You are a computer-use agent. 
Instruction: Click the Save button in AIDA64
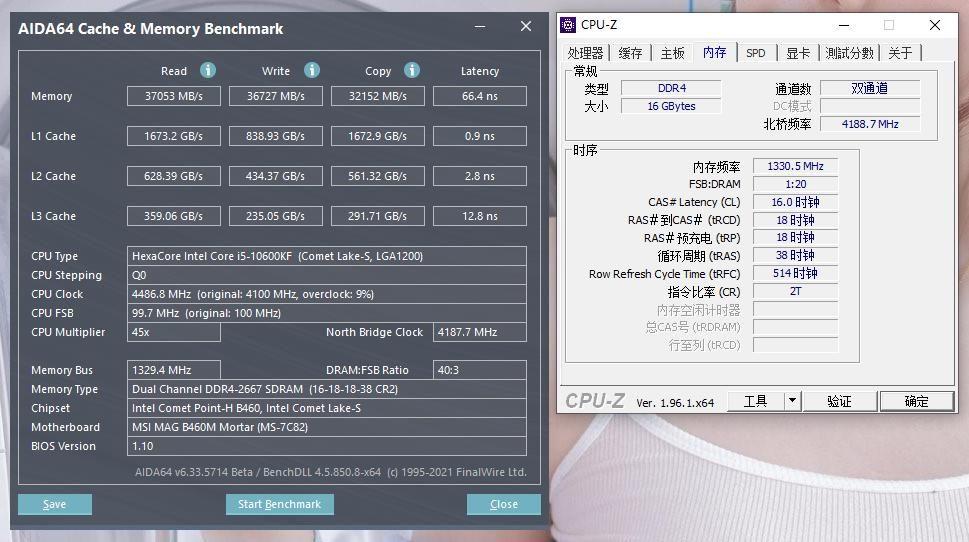[55, 504]
